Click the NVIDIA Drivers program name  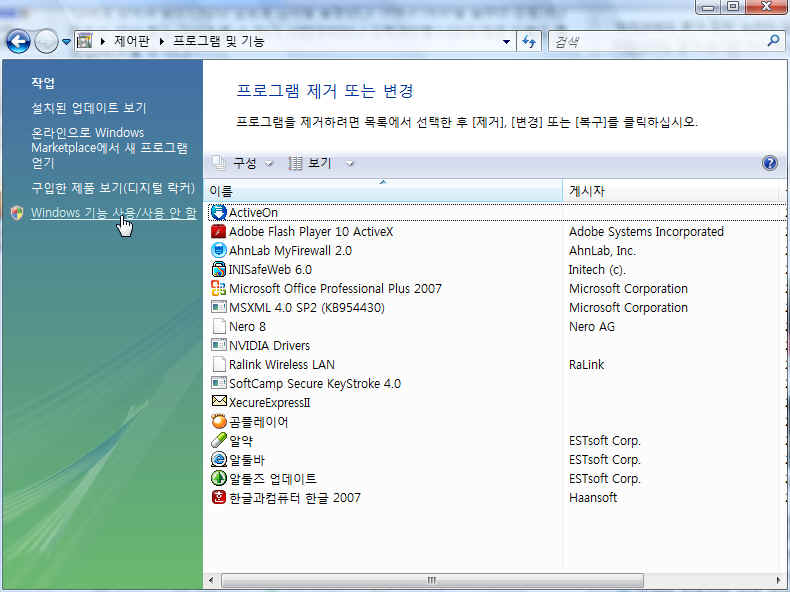click(270, 346)
